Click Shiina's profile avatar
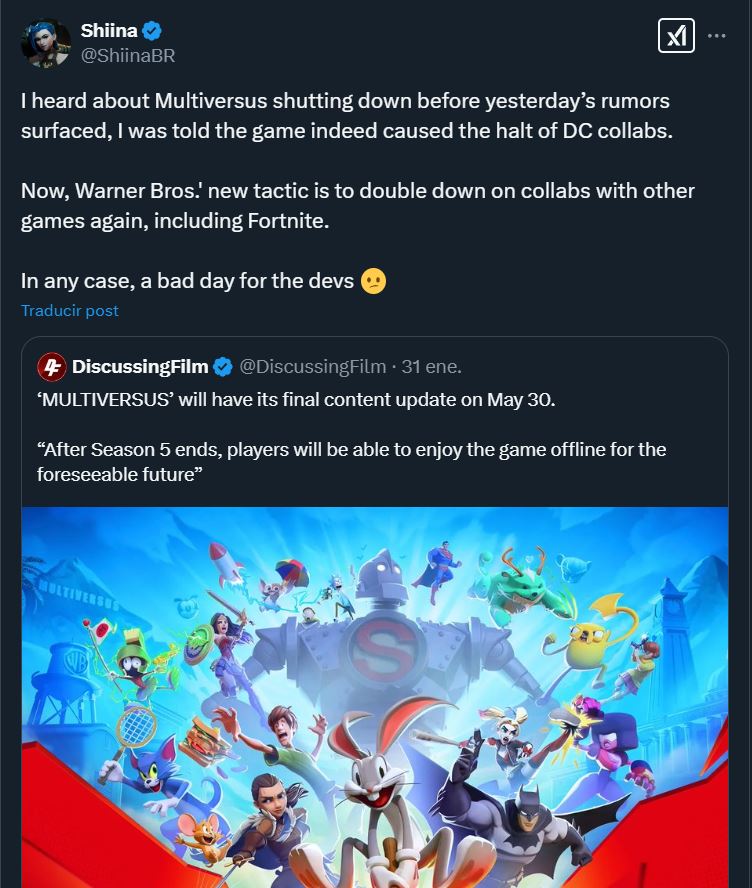Screen dimensions: 752x888 click(46, 44)
